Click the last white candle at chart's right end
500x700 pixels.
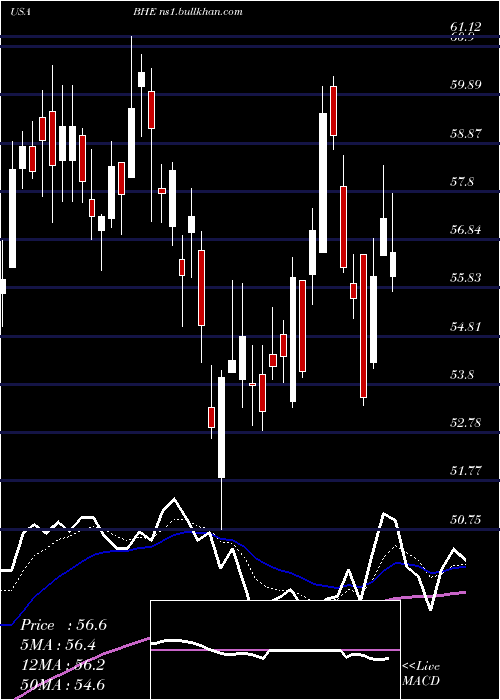[x=393, y=264]
